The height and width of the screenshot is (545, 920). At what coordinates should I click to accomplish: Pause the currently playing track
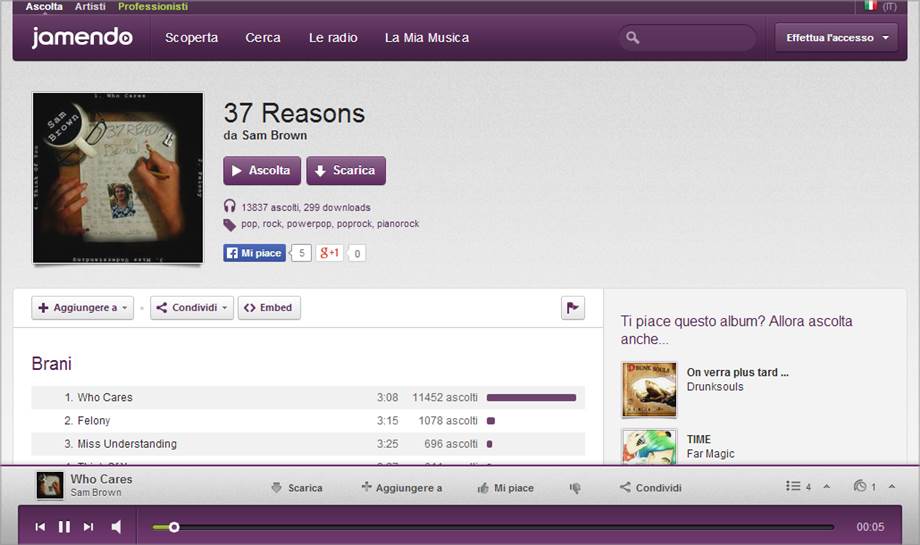pos(65,527)
